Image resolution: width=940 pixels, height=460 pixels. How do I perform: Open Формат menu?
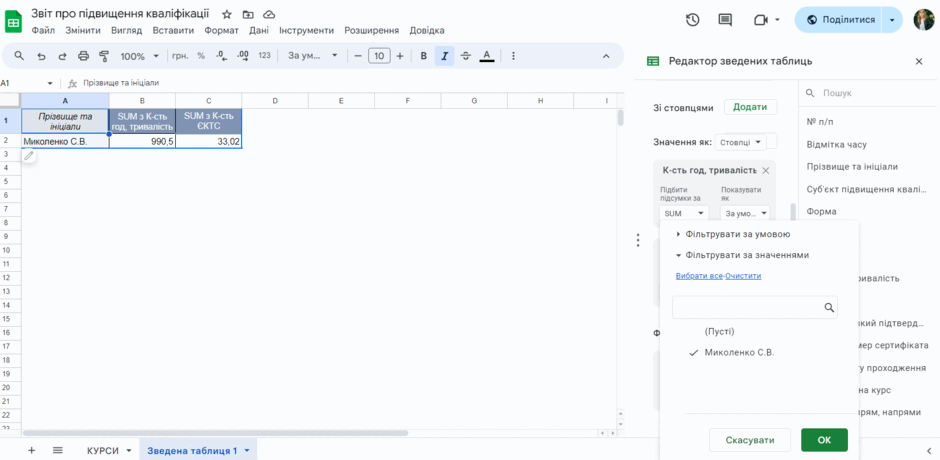click(221, 31)
